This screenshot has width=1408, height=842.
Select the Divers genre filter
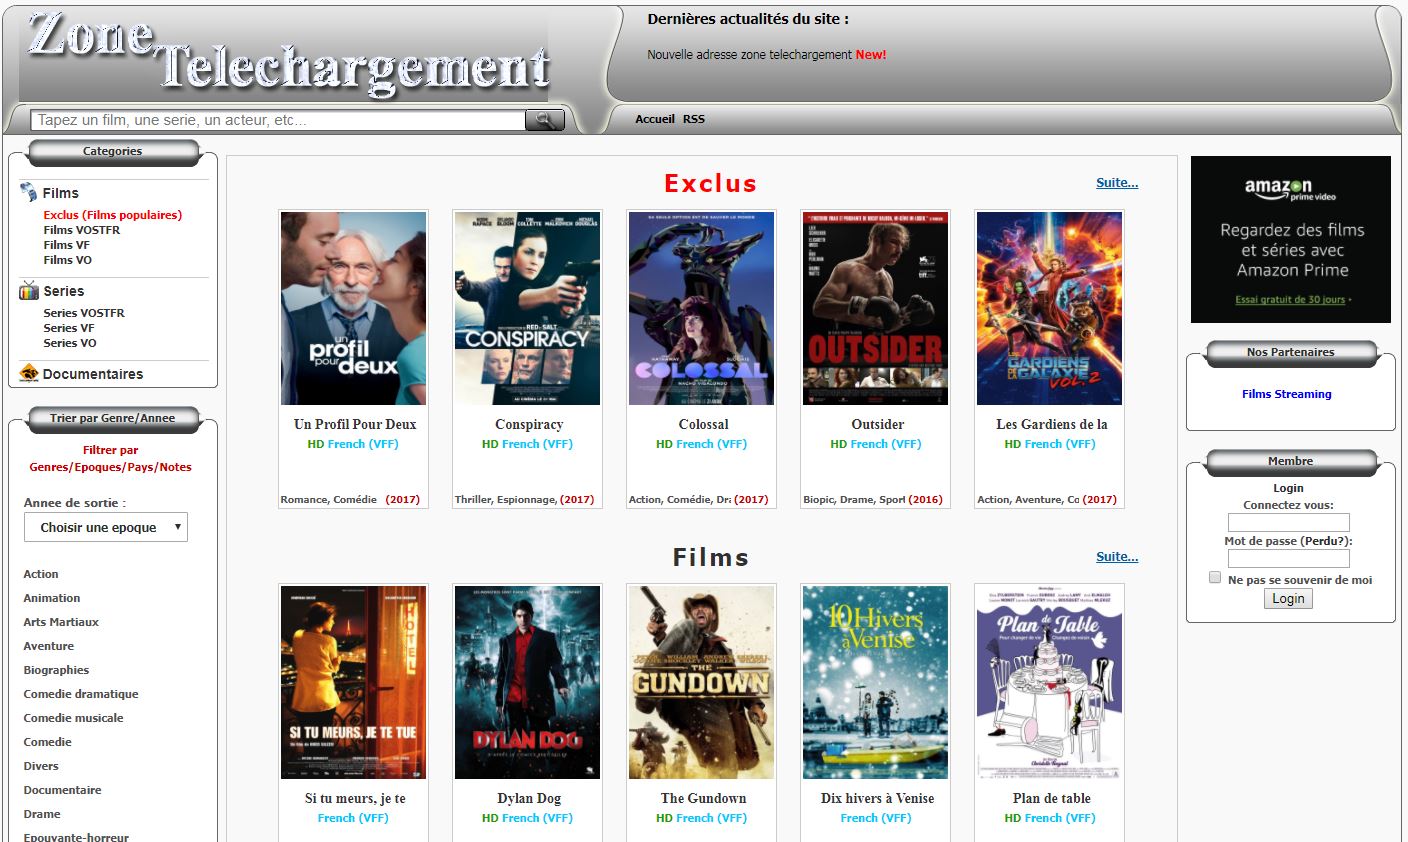tap(41, 766)
